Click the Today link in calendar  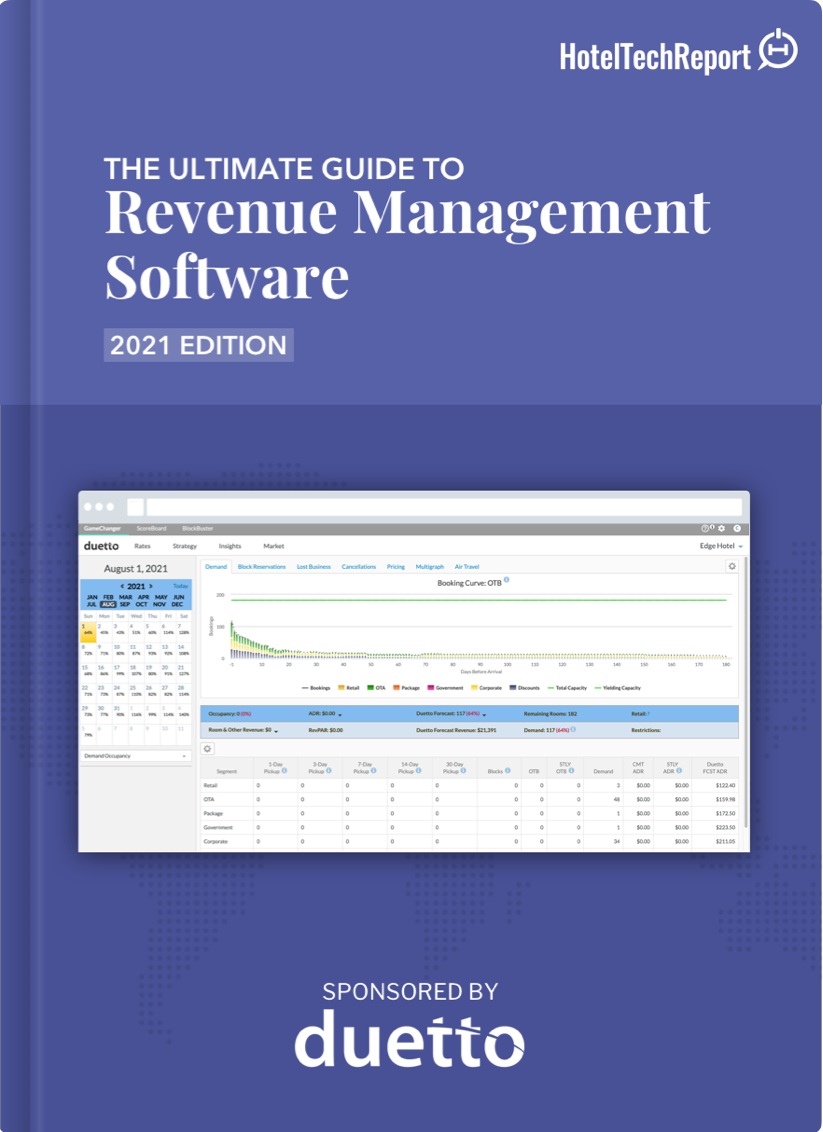(180, 586)
